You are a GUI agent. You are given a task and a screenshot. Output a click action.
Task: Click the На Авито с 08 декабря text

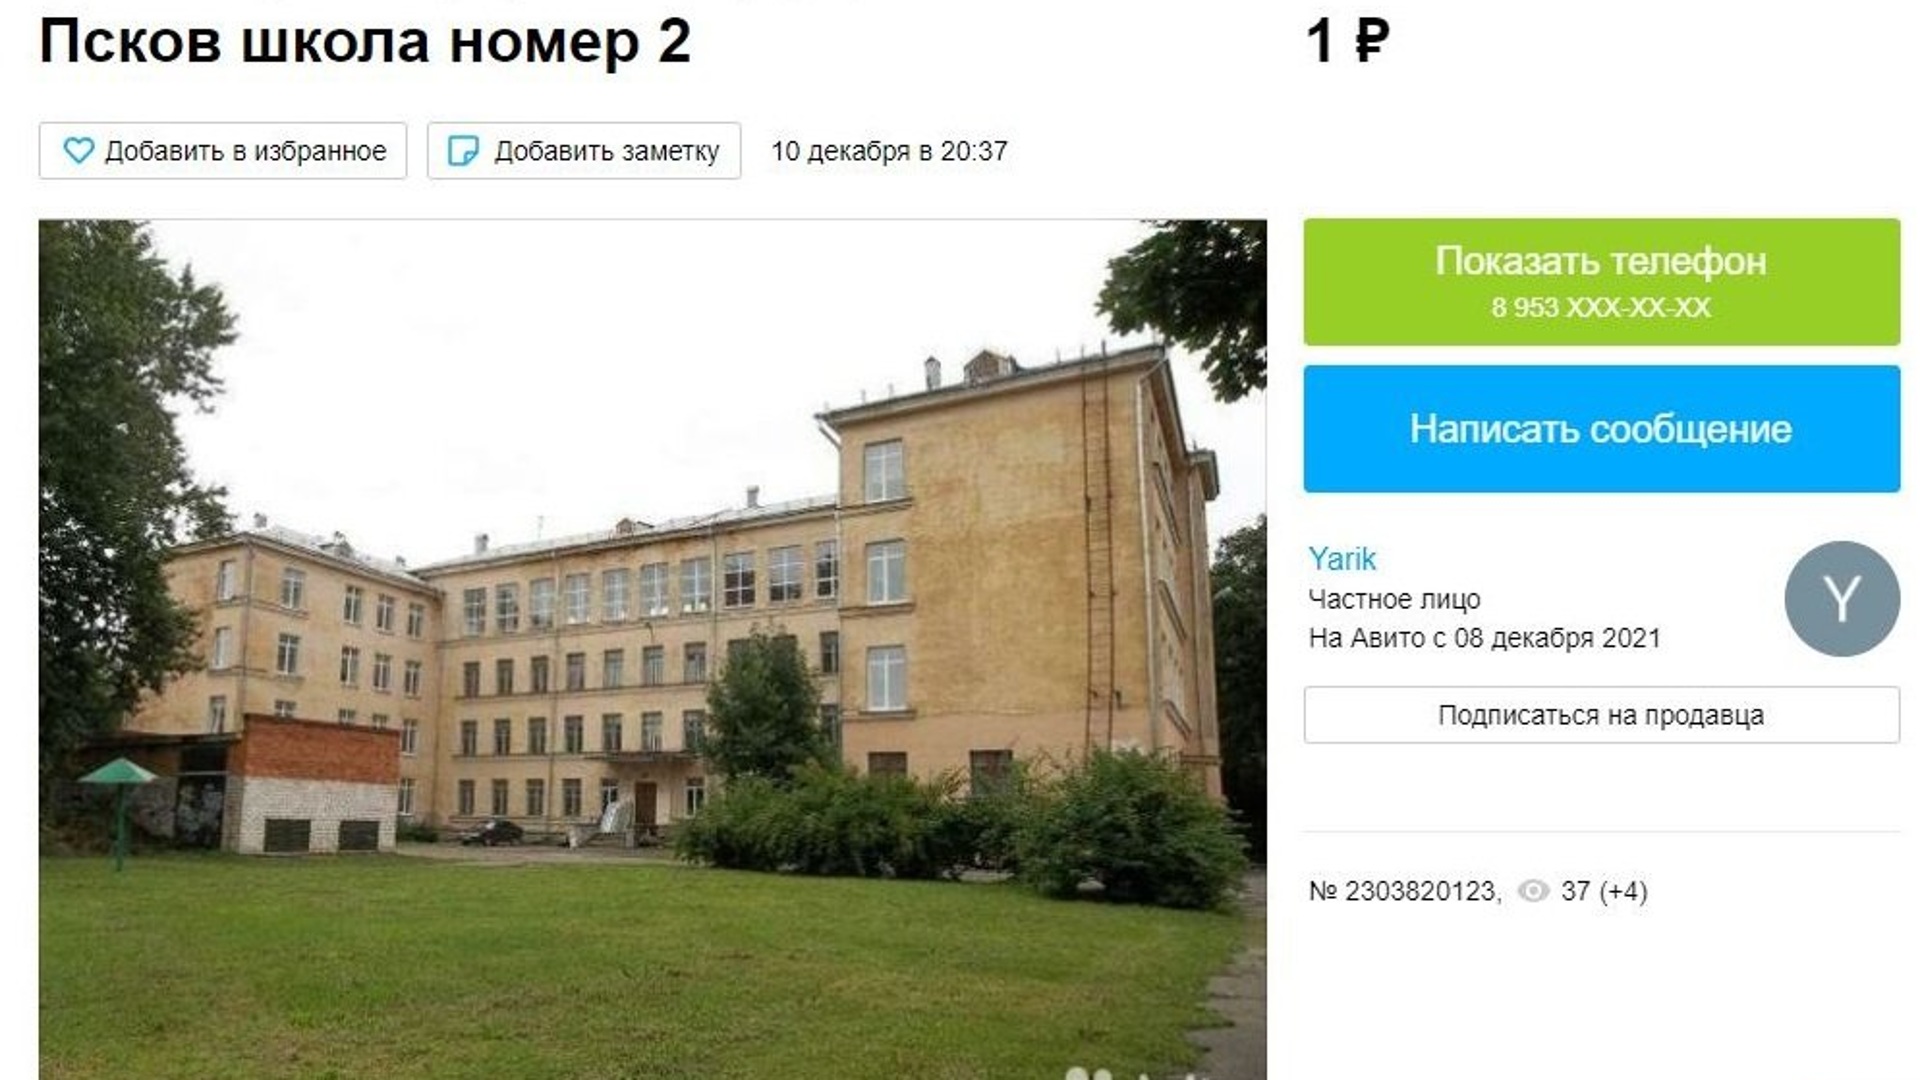pos(1484,638)
